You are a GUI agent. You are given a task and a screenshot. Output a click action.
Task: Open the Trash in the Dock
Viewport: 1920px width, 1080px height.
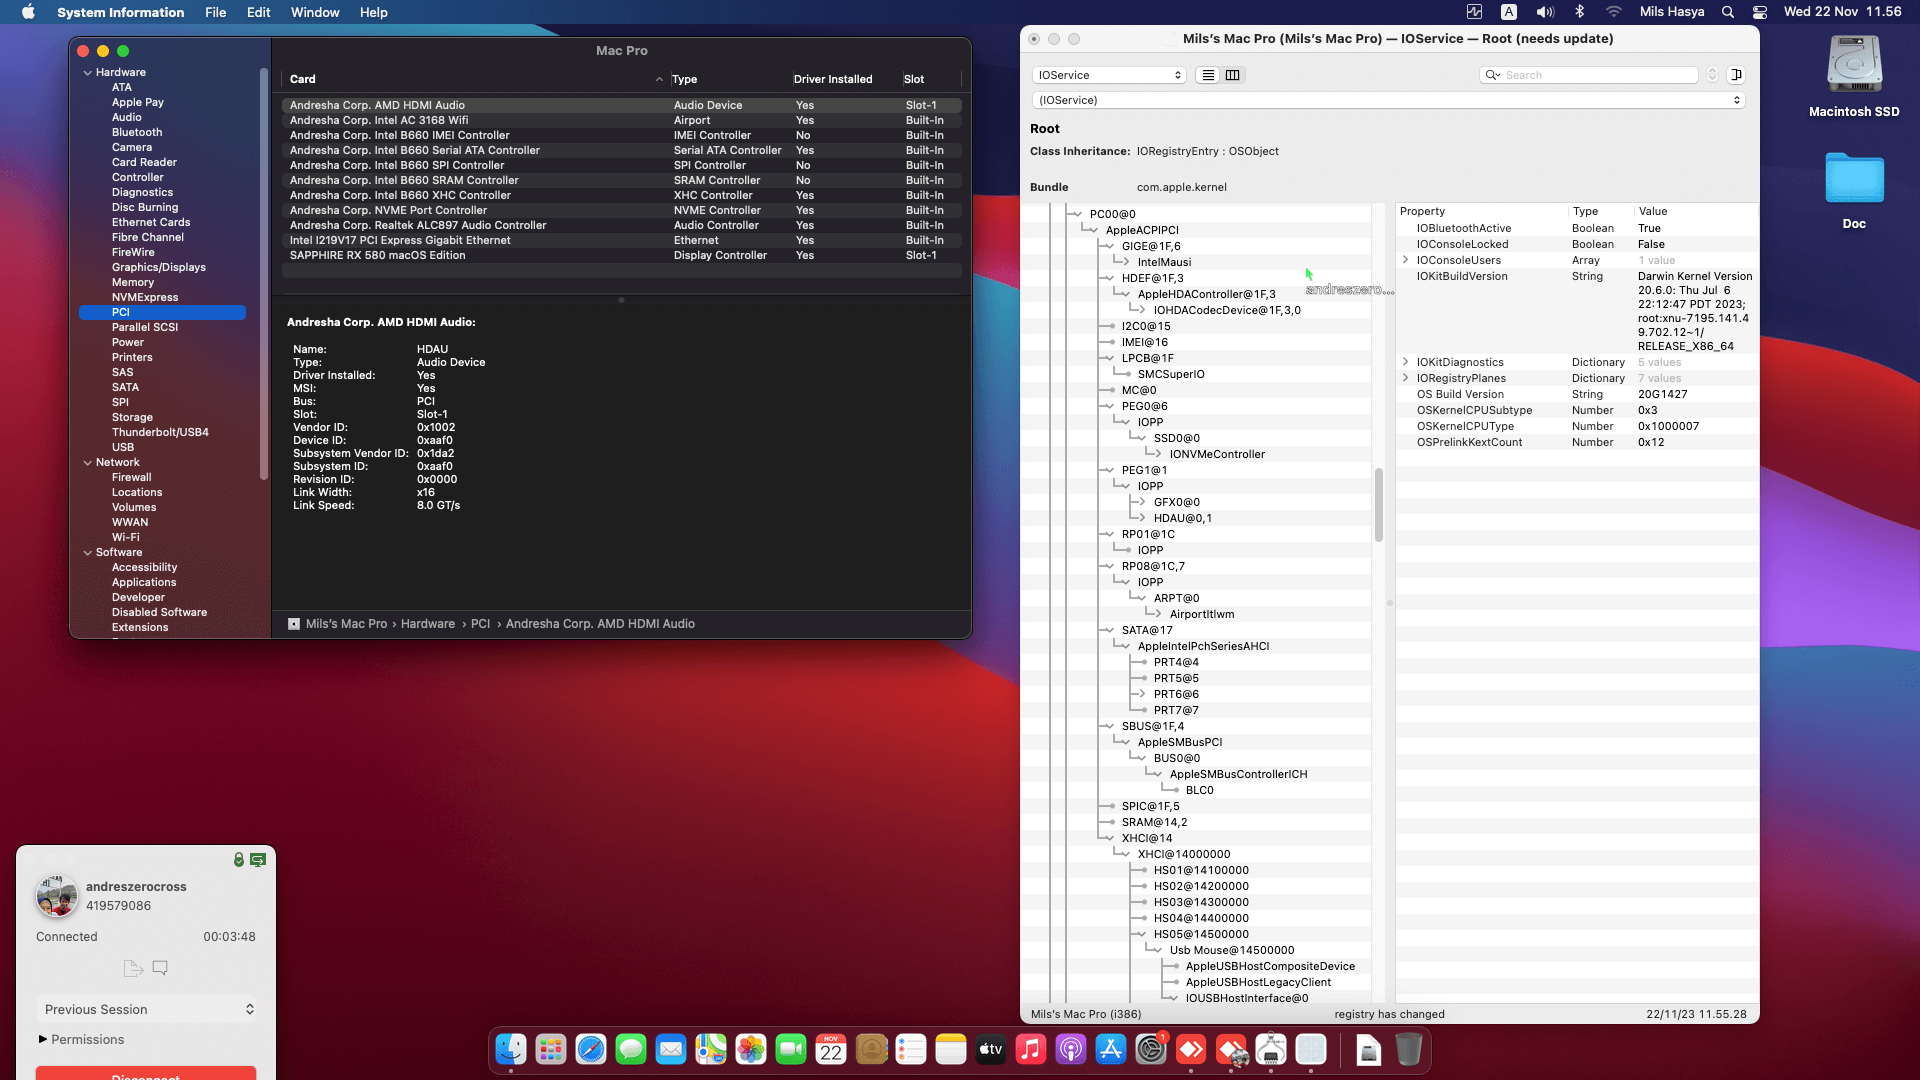pos(1409,1049)
